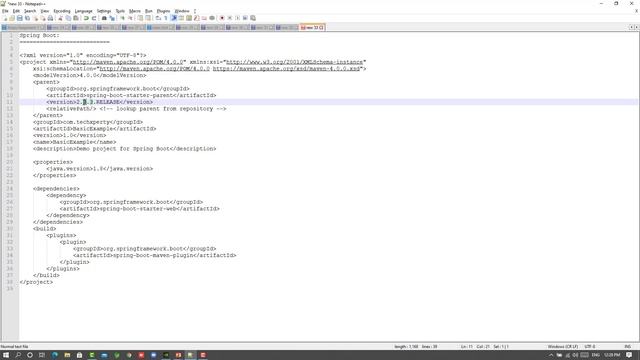The width and height of the screenshot is (640, 360).
Task: Open the Macro menu
Action: coord(135,11)
